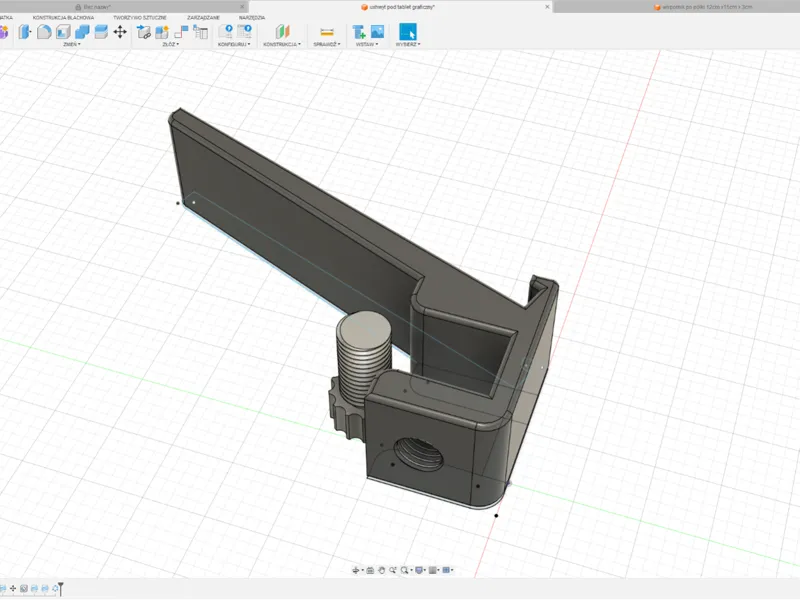Click the threaded hole on the clamp
This screenshot has width=800, height=600.
(419, 452)
